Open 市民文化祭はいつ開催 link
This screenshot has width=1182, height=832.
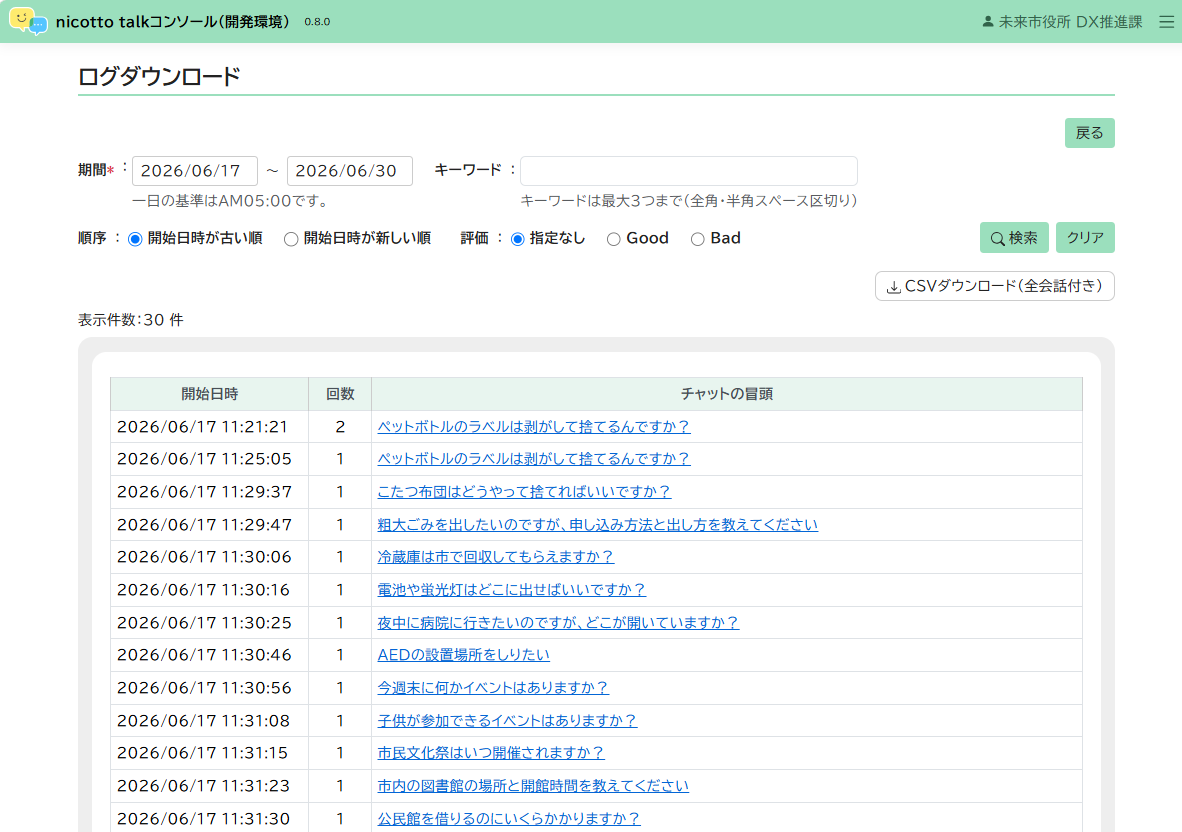coord(491,753)
